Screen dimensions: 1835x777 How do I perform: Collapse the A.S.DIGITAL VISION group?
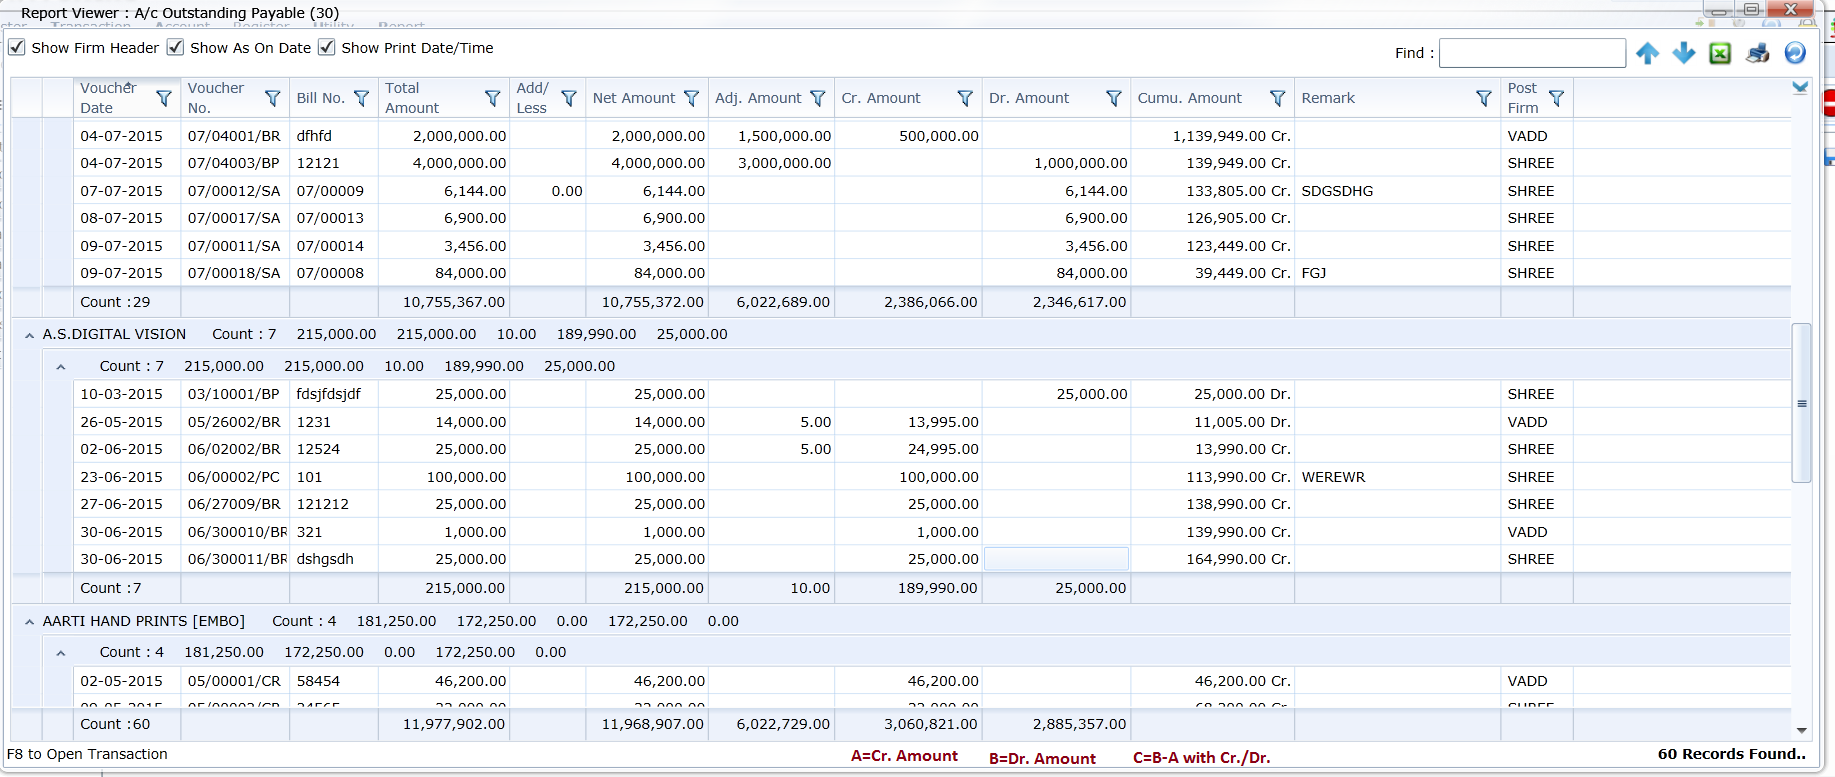[30, 336]
